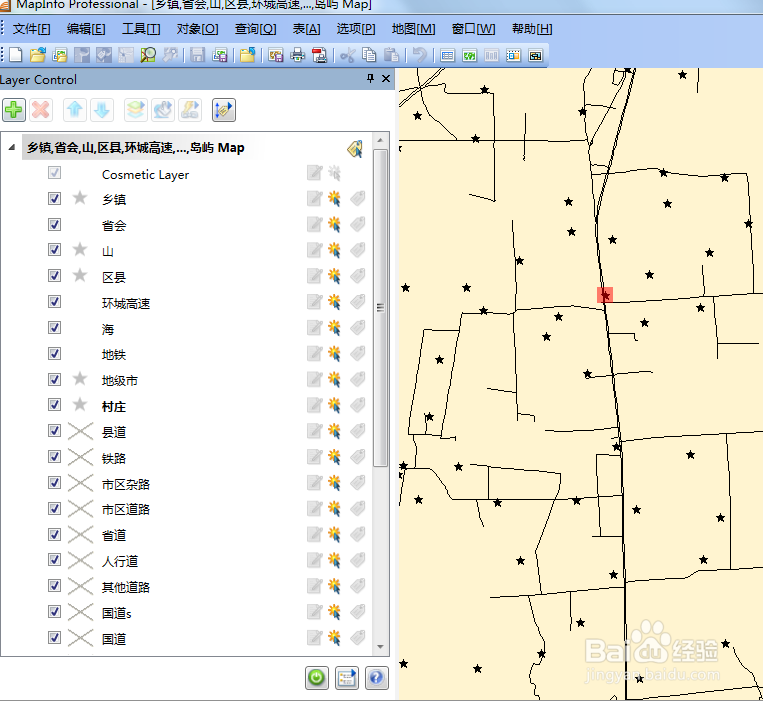Viewport: 763px width, 701px height.
Task: Toggle editable pencil for 乡镇 layer
Action: [x=314, y=198]
